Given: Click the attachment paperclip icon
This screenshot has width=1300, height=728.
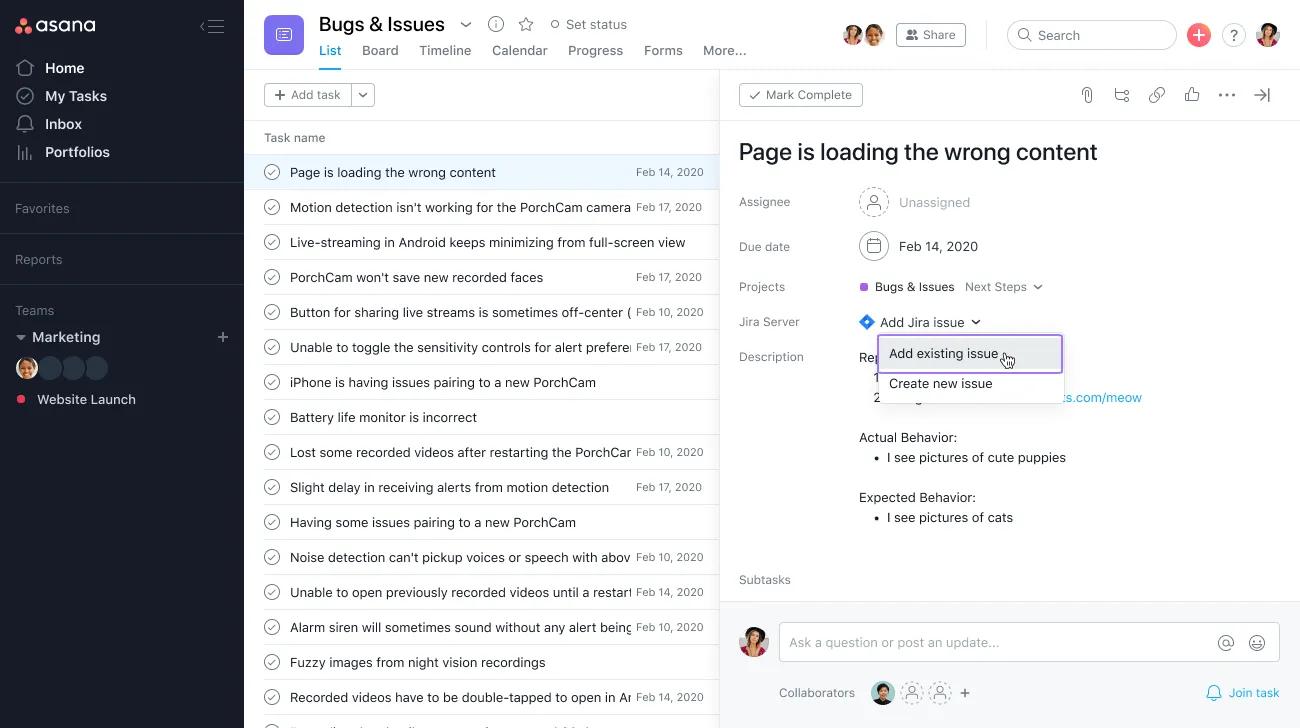Looking at the screenshot, I should click(x=1087, y=95).
